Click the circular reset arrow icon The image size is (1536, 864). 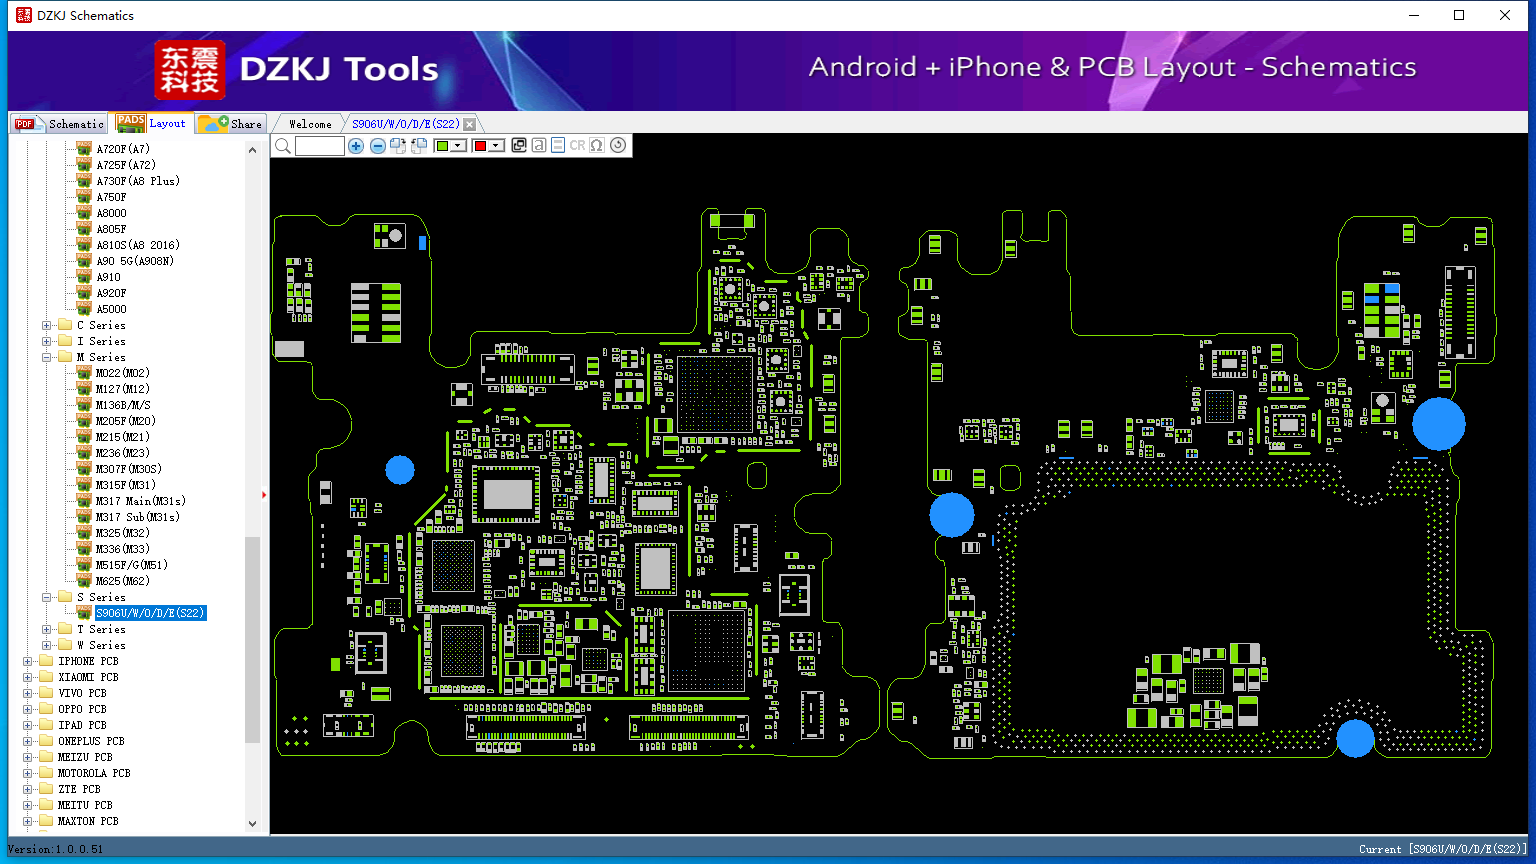pos(618,145)
